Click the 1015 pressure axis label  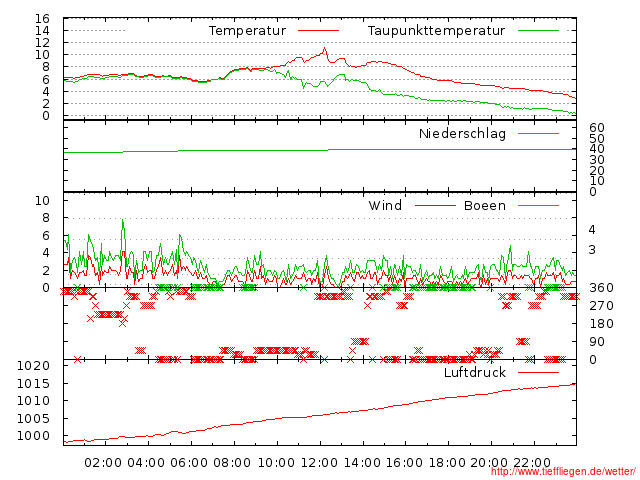pos(33,383)
